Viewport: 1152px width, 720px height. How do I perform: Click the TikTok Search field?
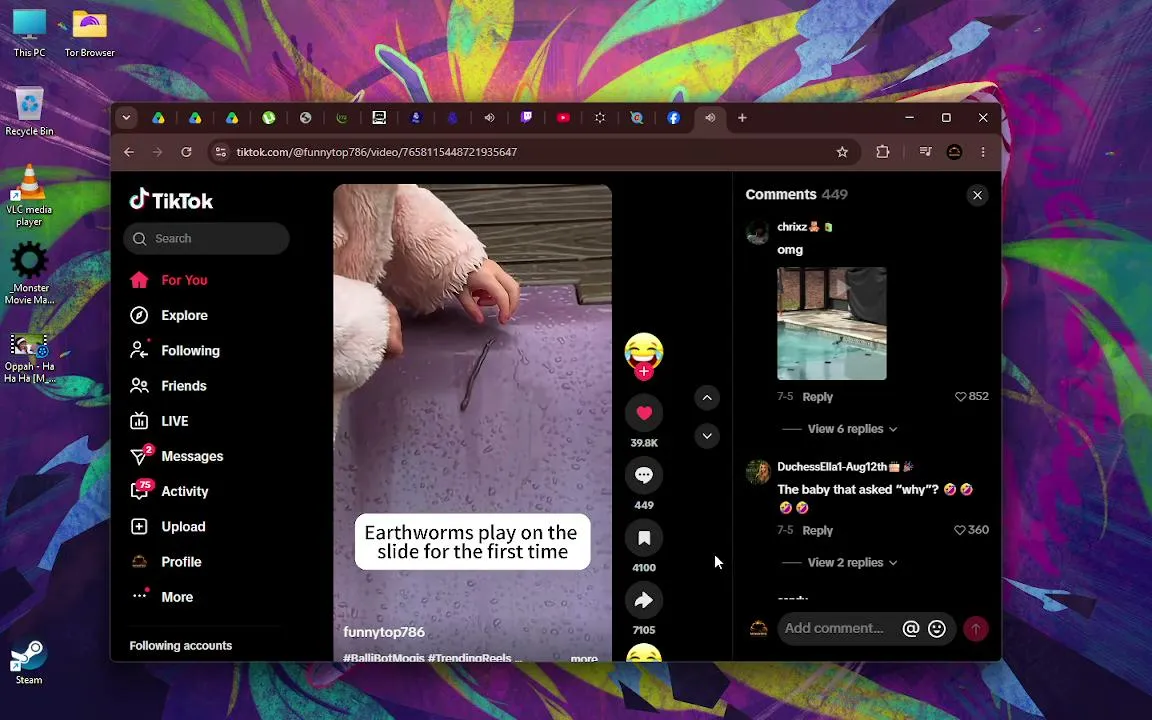click(206, 239)
